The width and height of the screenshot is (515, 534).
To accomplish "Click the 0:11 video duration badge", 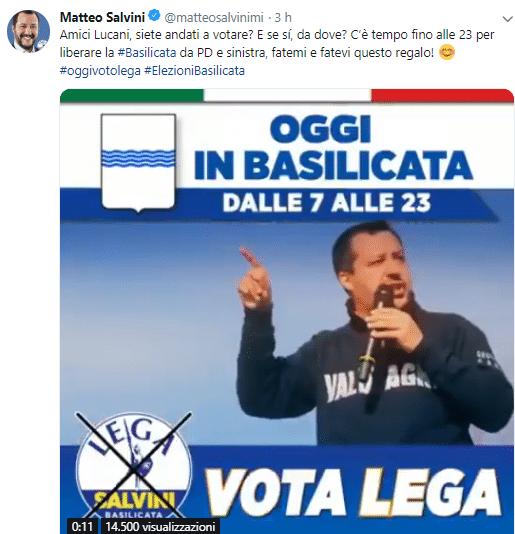I will point(82,527).
